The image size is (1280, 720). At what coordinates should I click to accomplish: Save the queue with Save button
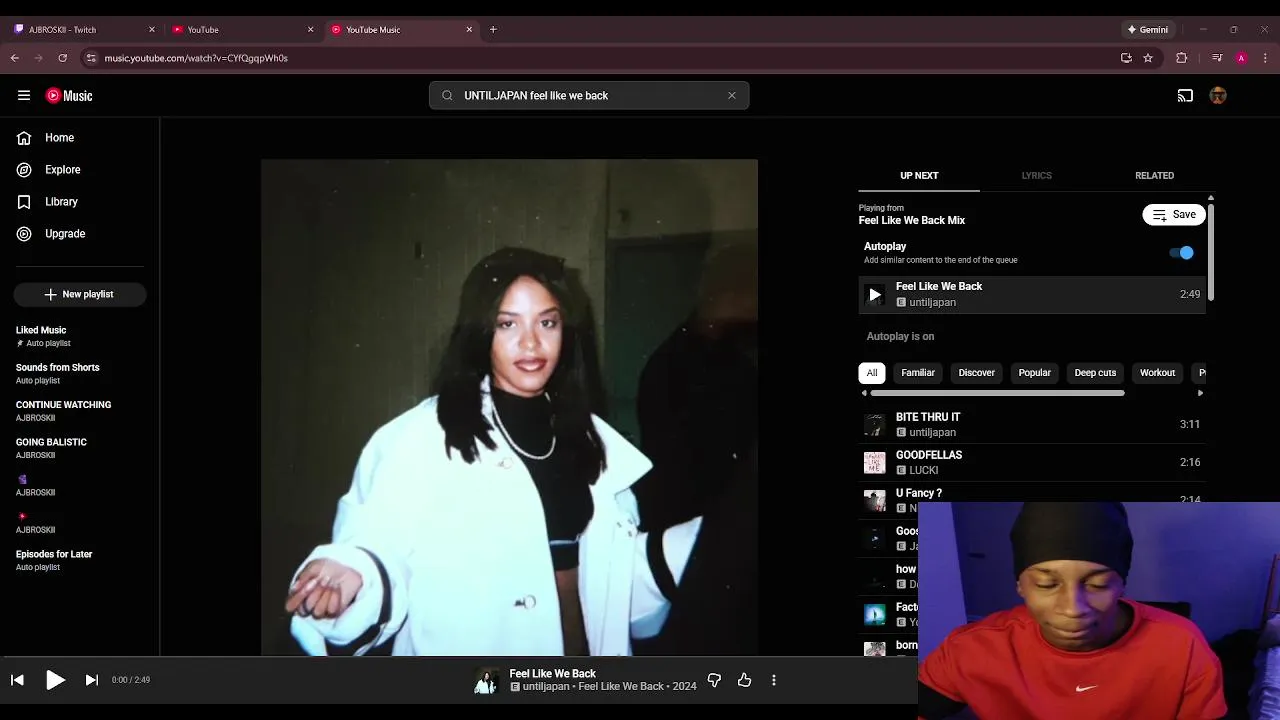1174,214
